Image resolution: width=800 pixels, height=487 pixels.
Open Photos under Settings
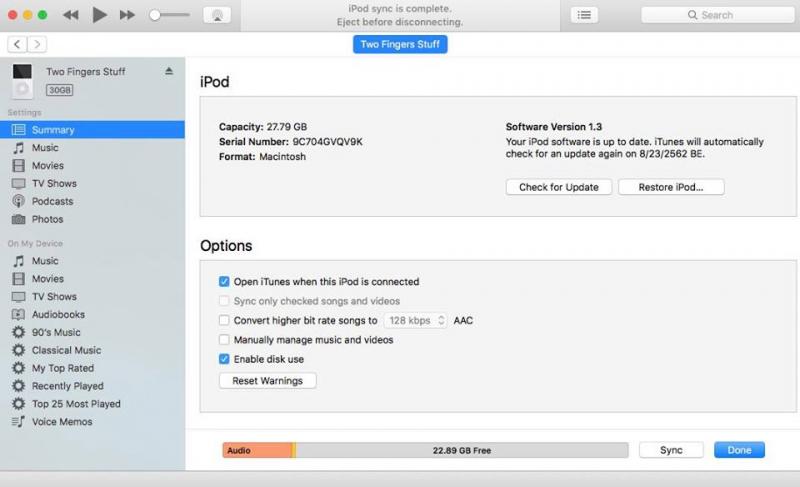[x=92, y=219]
